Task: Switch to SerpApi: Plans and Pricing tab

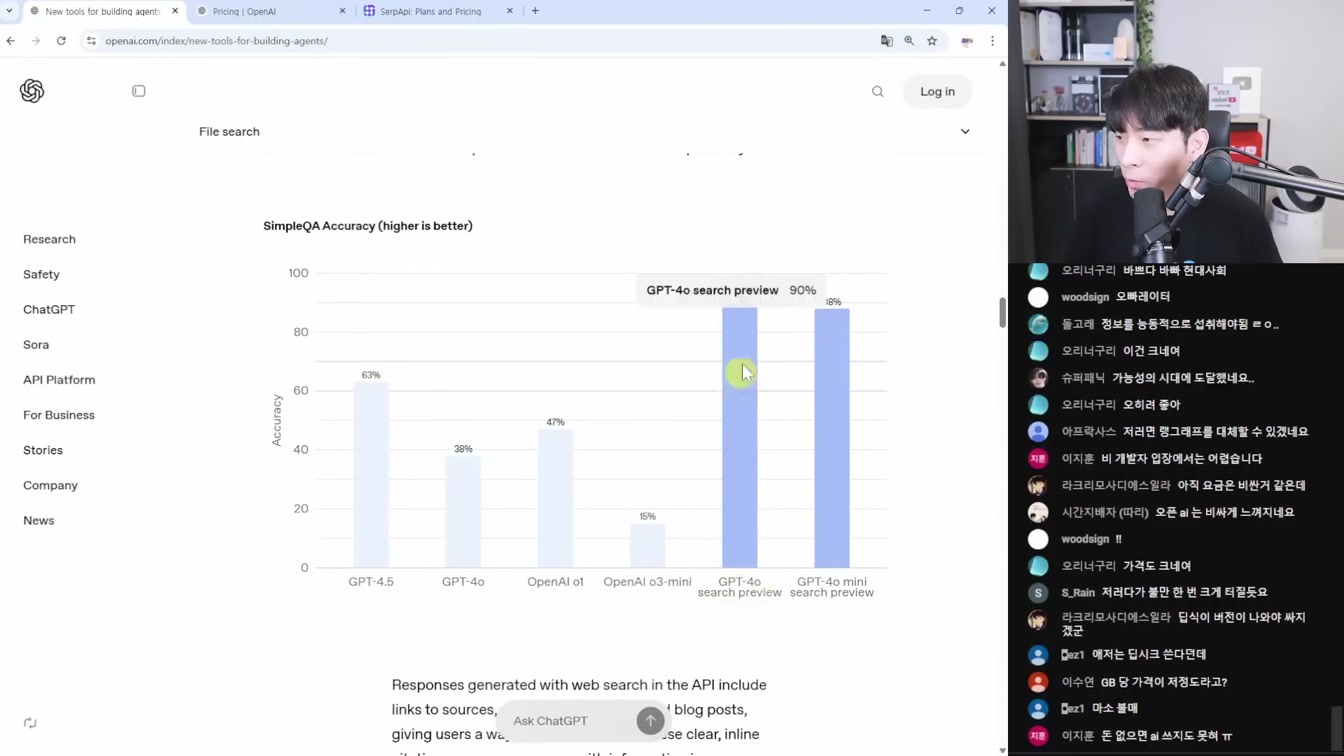Action: click(437, 11)
